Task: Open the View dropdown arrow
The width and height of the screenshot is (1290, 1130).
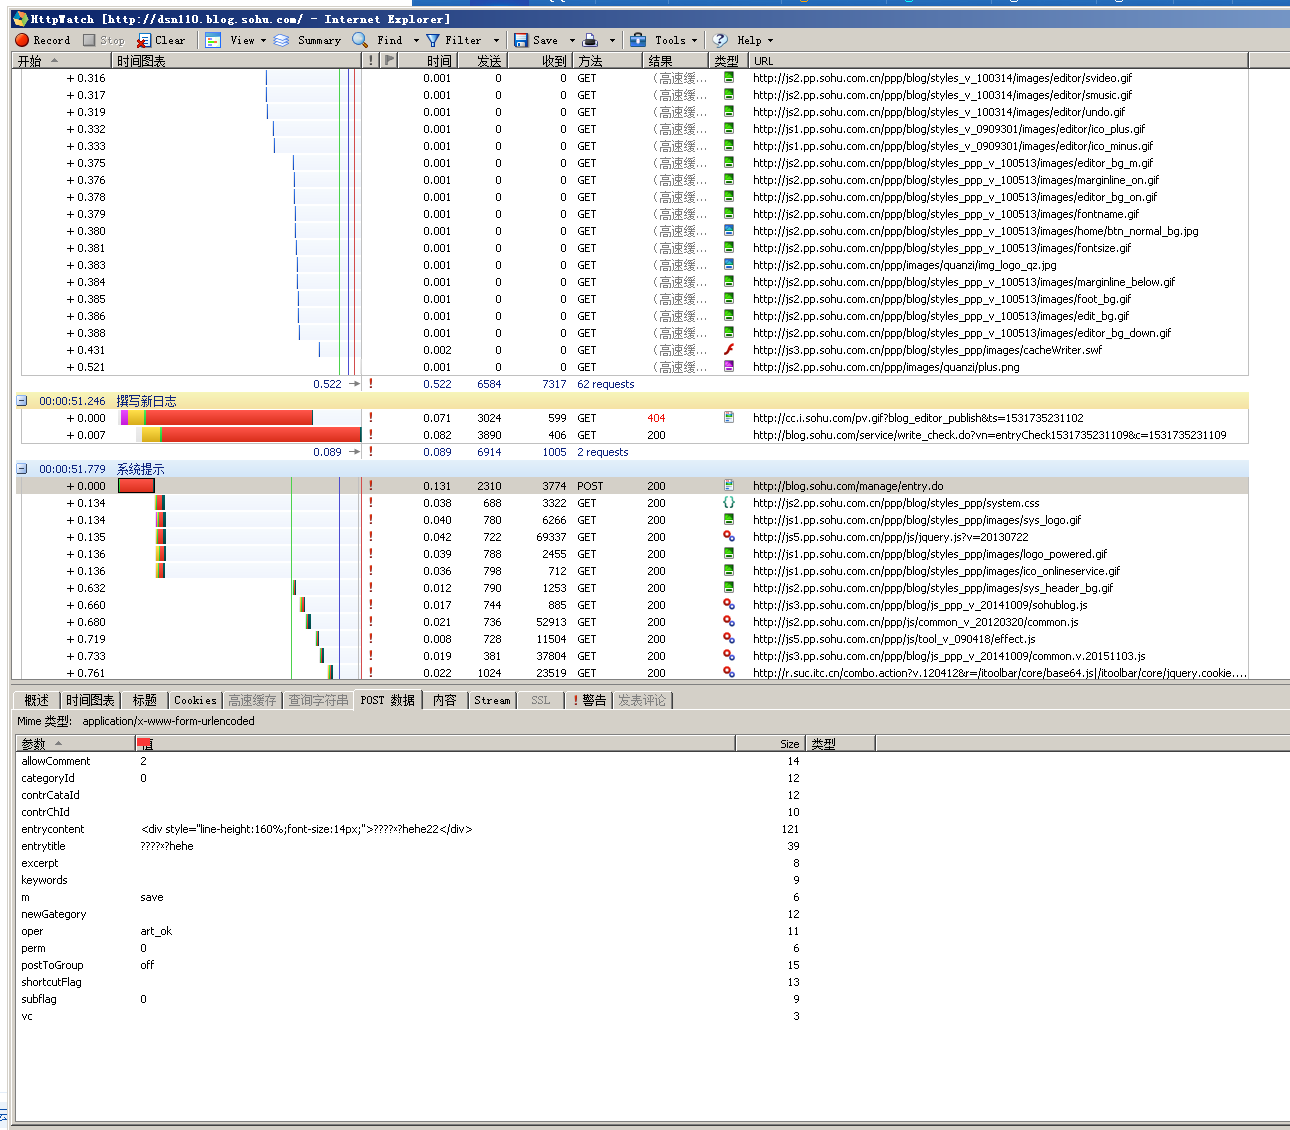Action: (263, 41)
